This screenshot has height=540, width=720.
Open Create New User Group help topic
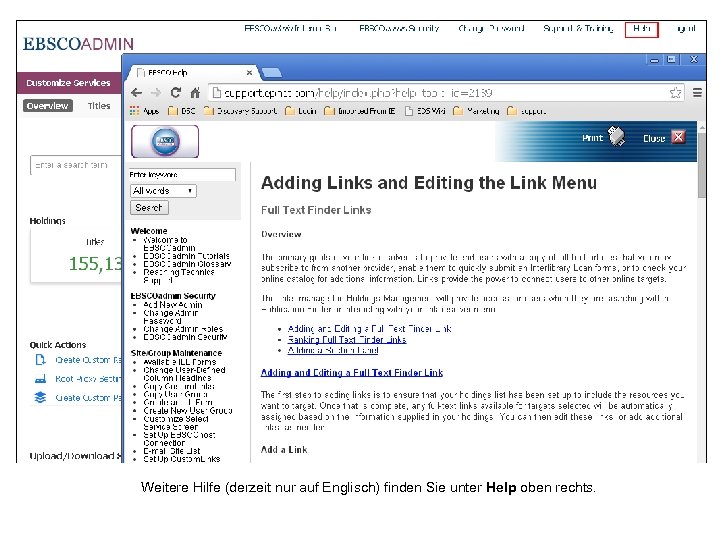[187, 411]
